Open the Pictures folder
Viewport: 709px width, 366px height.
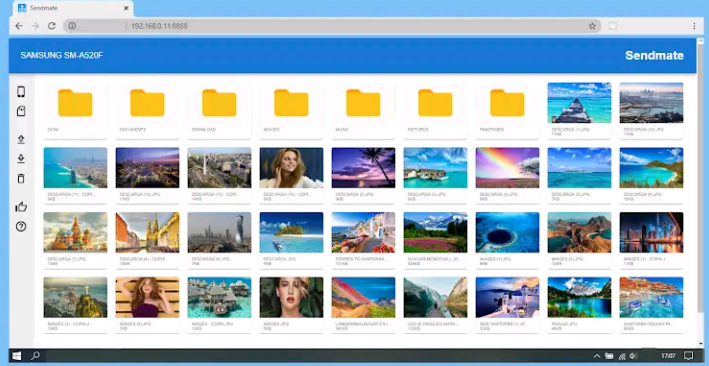435,110
